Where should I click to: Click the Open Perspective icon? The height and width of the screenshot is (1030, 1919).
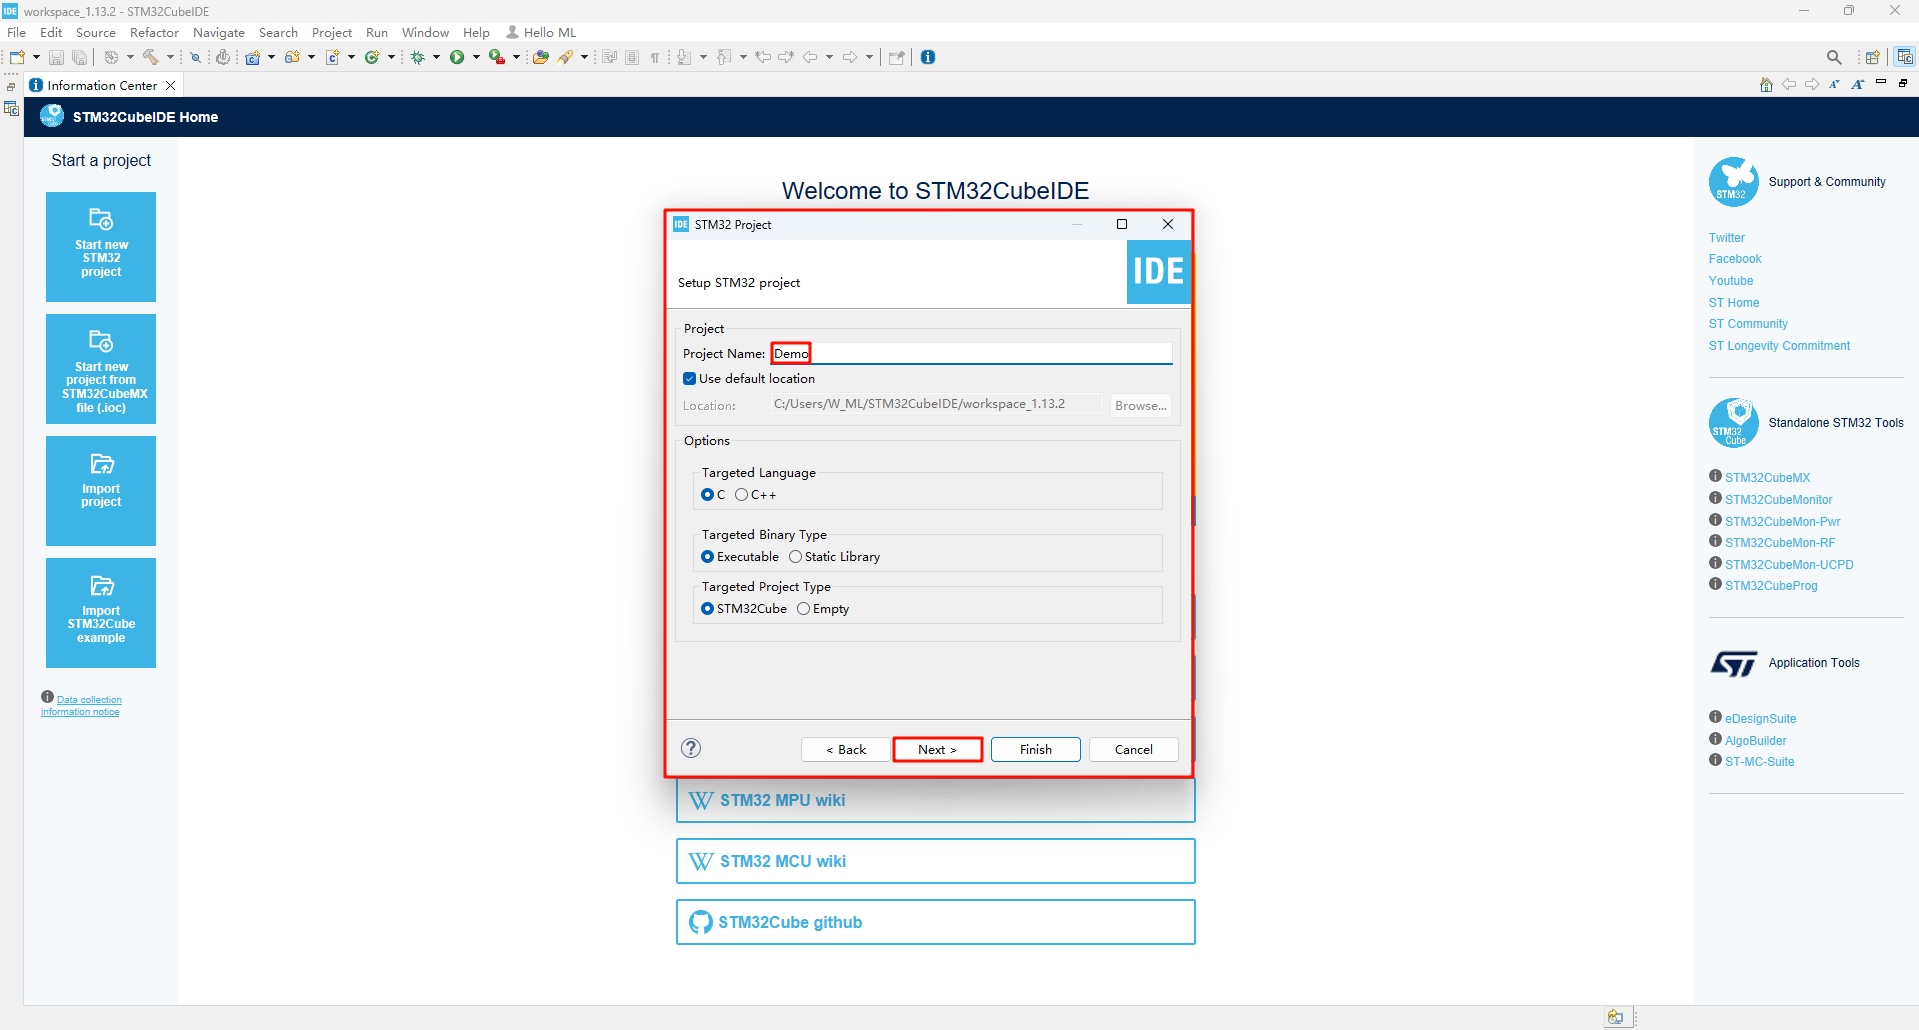tap(1872, 57)
